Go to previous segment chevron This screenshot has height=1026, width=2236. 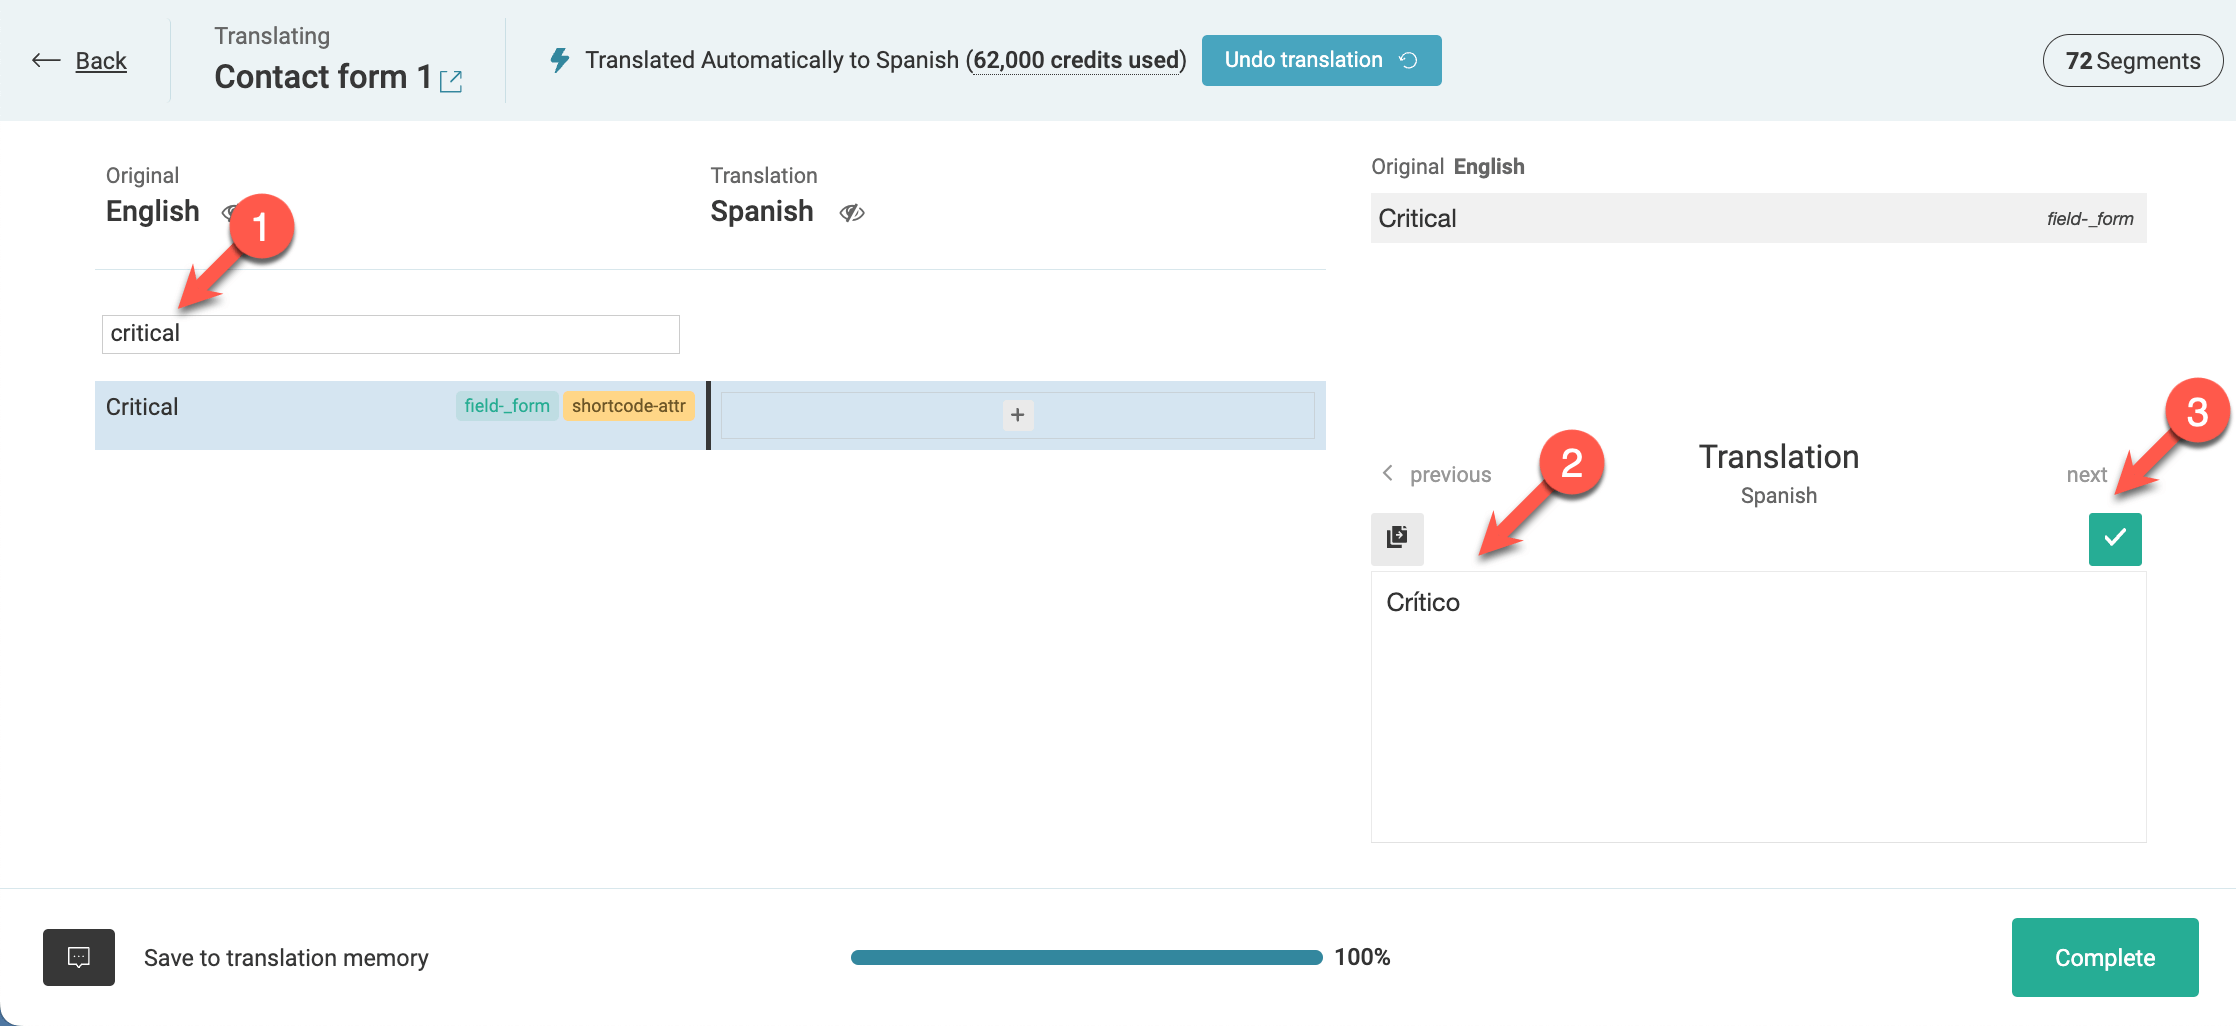(1388, 473)
